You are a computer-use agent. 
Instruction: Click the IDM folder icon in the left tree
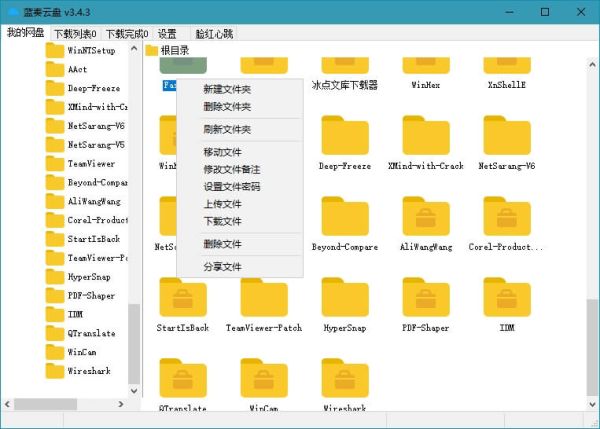(55, 314)
